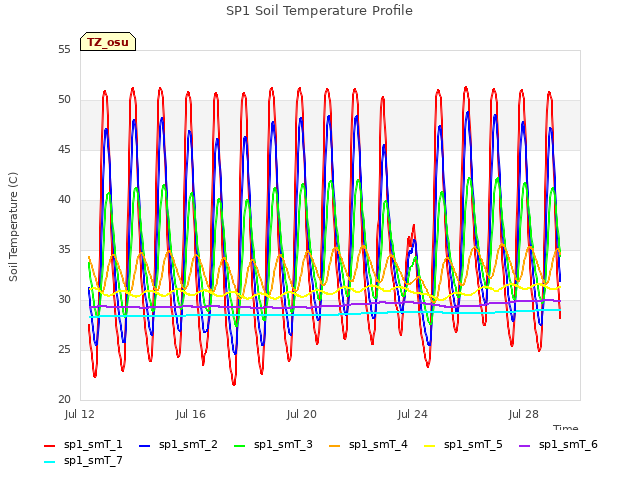This screenshot has height=480, width=640.
Task: Click the blue sp1_smT_2 legend swatch
Action: pos(144,446)
